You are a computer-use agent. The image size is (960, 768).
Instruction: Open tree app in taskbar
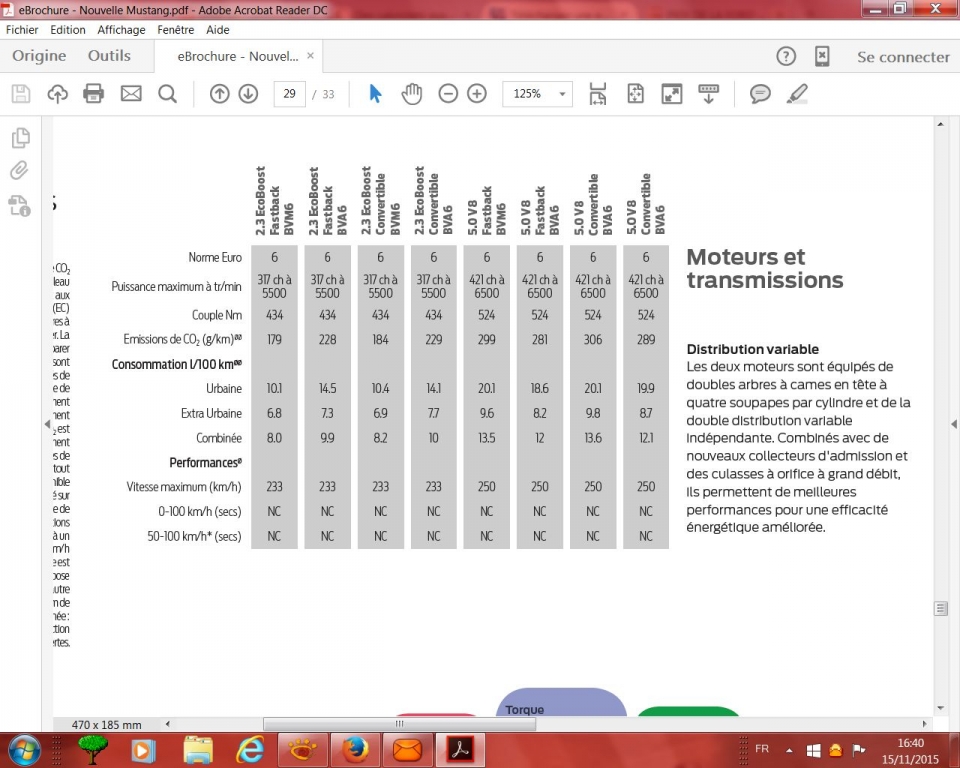click(93, 750)
